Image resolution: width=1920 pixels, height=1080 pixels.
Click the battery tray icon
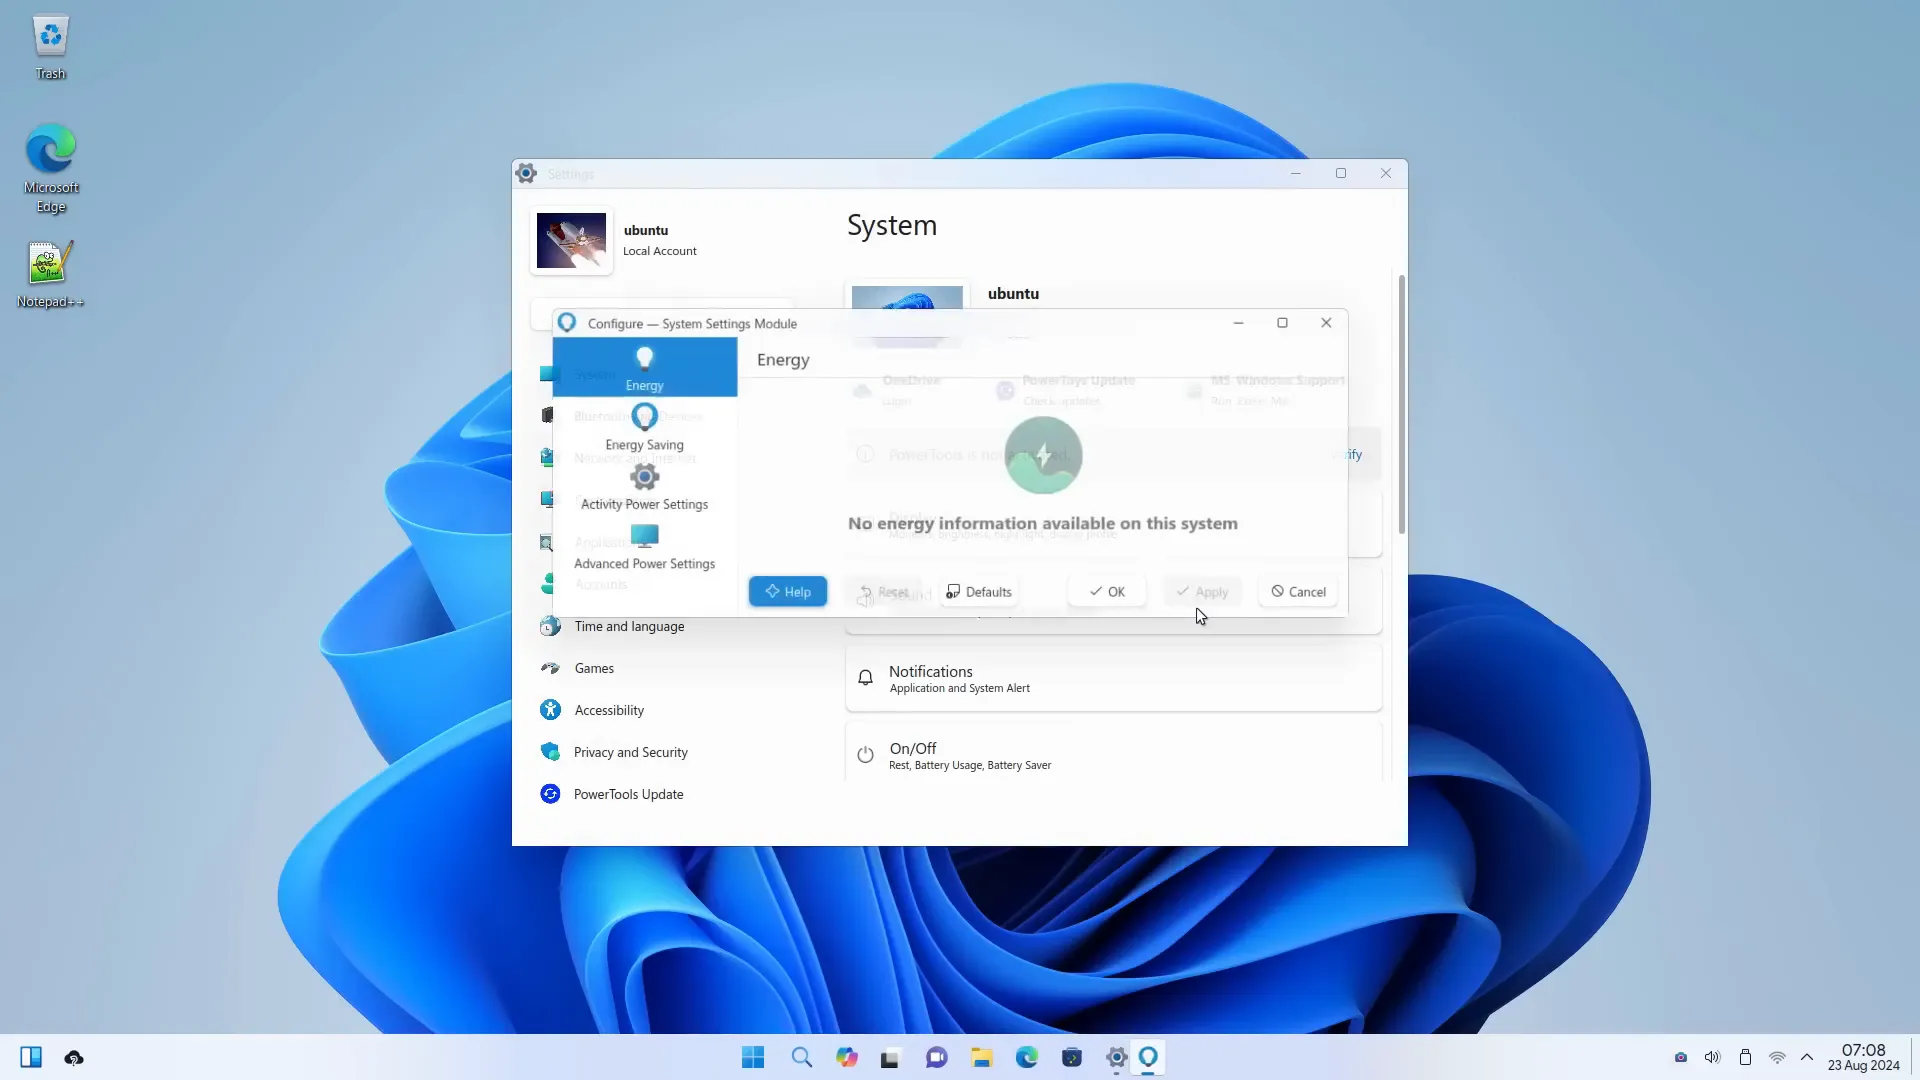1745,1058
